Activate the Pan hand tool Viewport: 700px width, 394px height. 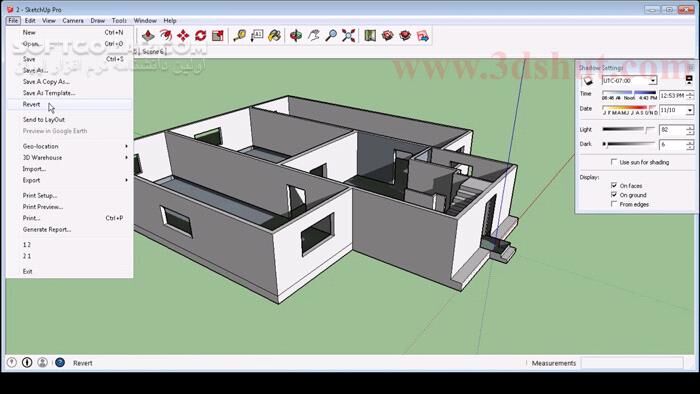pos(314,36)
